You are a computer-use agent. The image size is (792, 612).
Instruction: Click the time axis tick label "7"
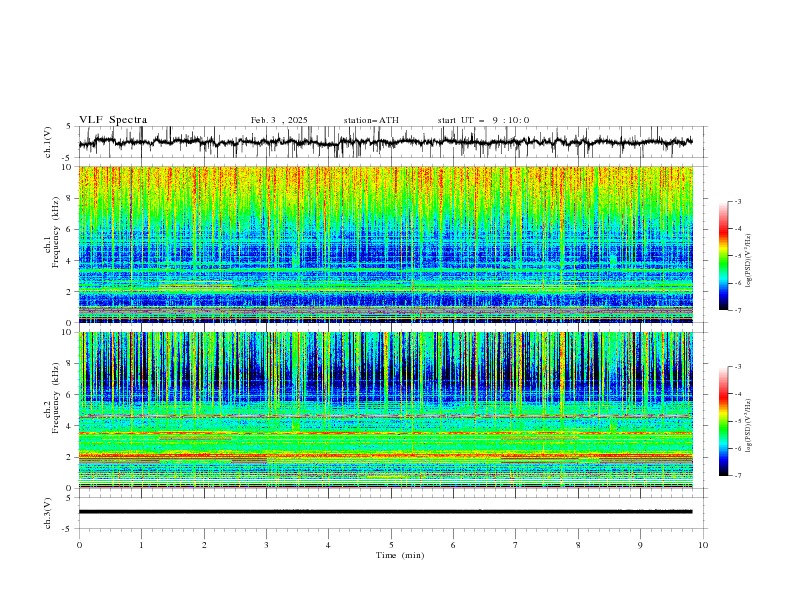516,545
